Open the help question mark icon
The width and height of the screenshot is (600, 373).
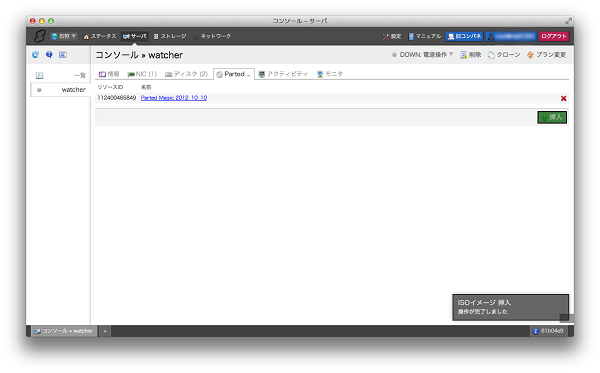pyautogui.click(x=49, y=55)
